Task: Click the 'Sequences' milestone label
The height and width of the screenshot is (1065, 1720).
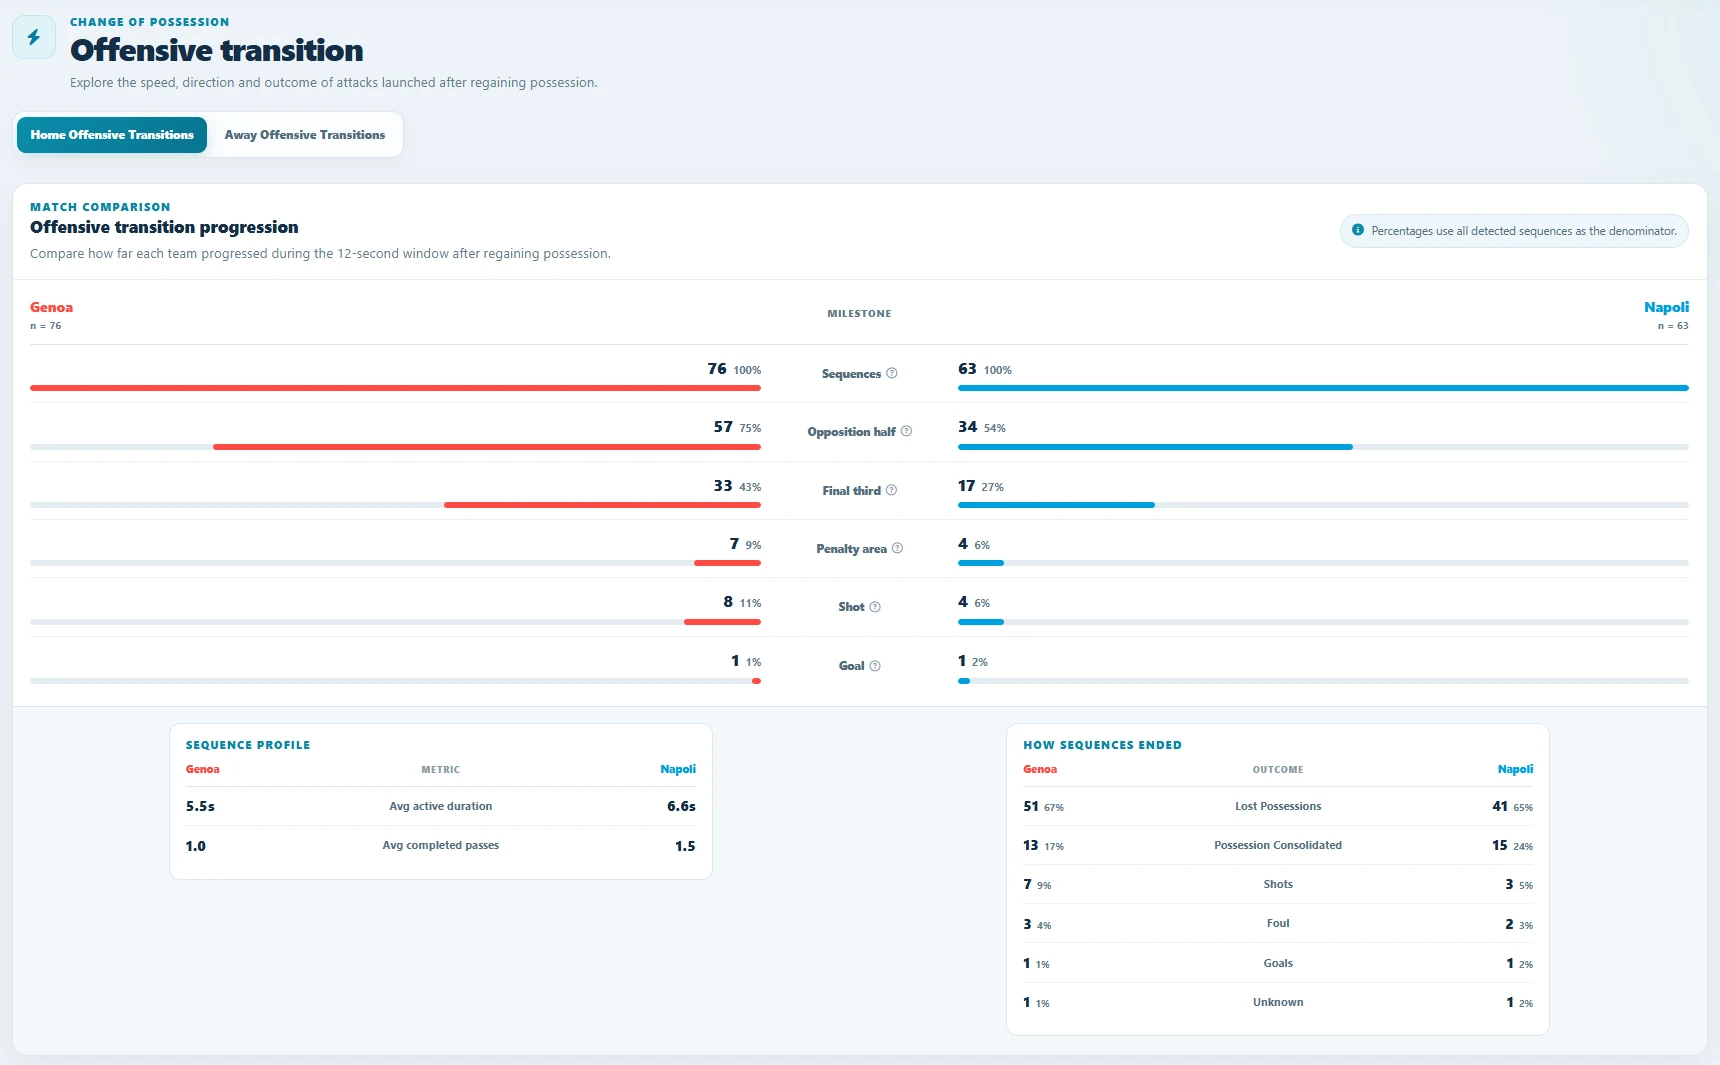Action: (851, 374)
